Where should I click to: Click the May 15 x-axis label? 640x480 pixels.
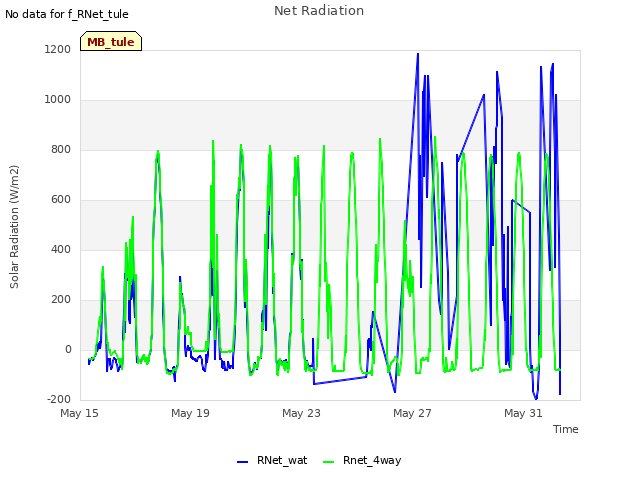pos(79,413)
